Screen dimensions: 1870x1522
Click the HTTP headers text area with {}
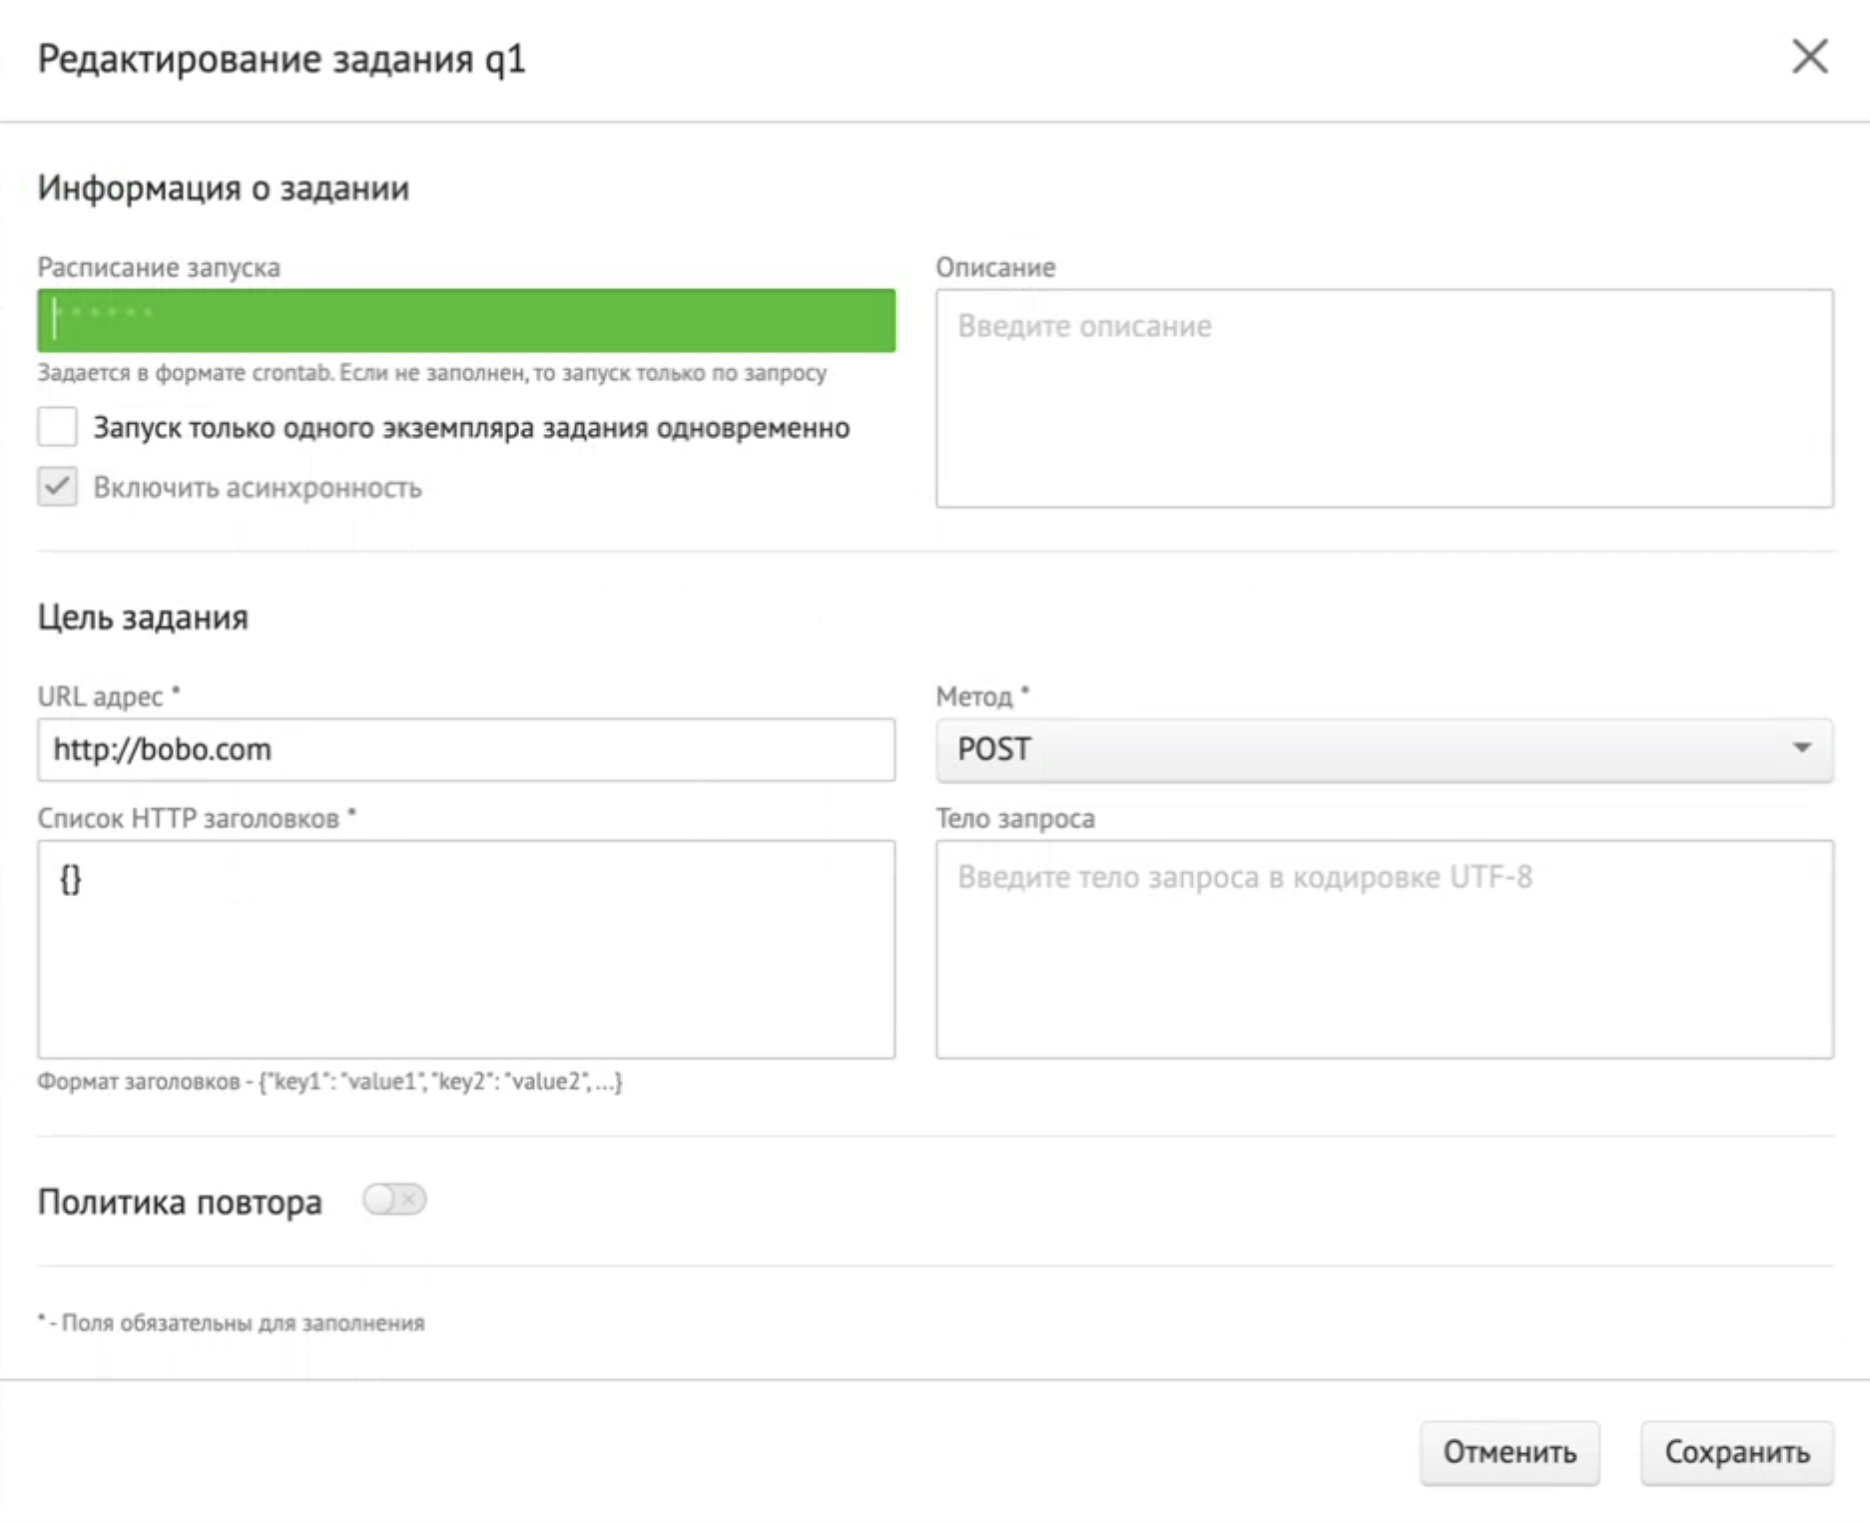[x=466, y=948]
